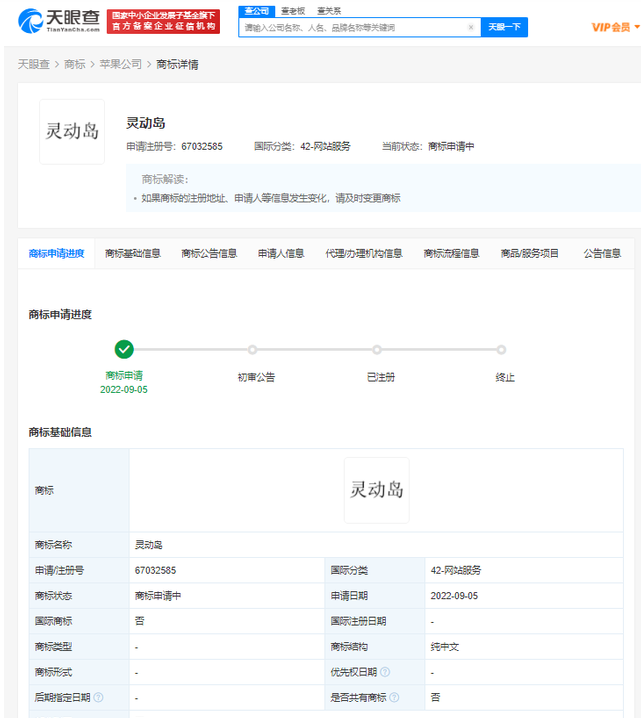Select the 已注册 progress step circle

[x=377, y=350]
